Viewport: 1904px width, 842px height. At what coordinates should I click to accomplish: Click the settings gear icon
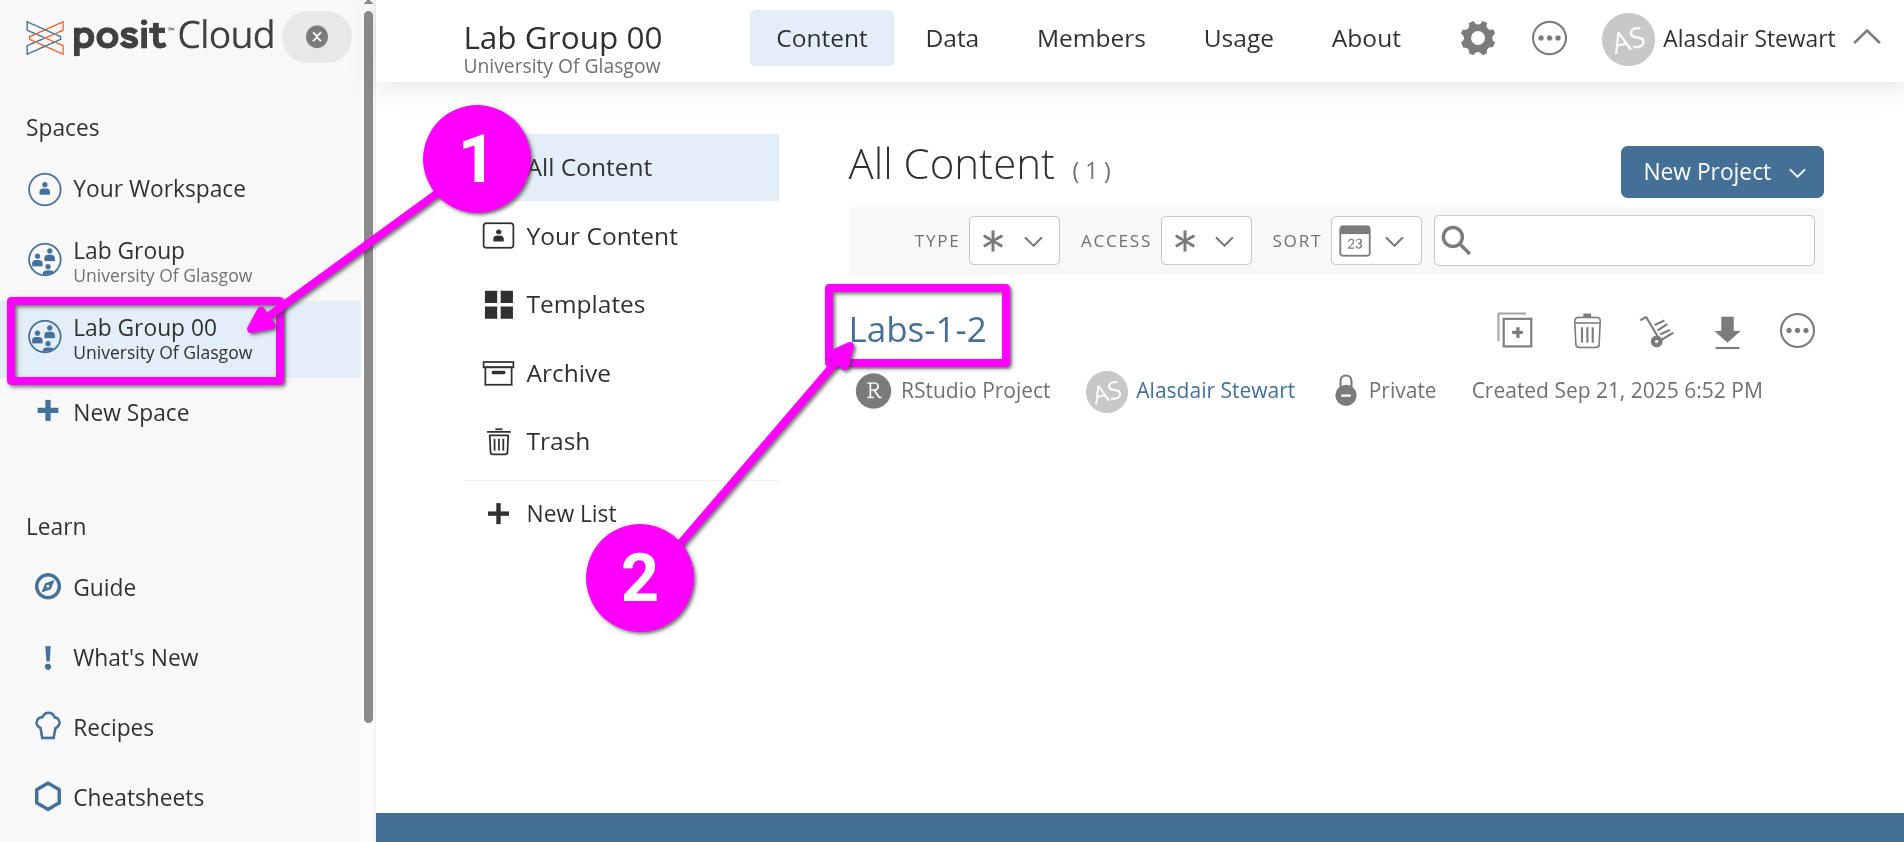1477,39
